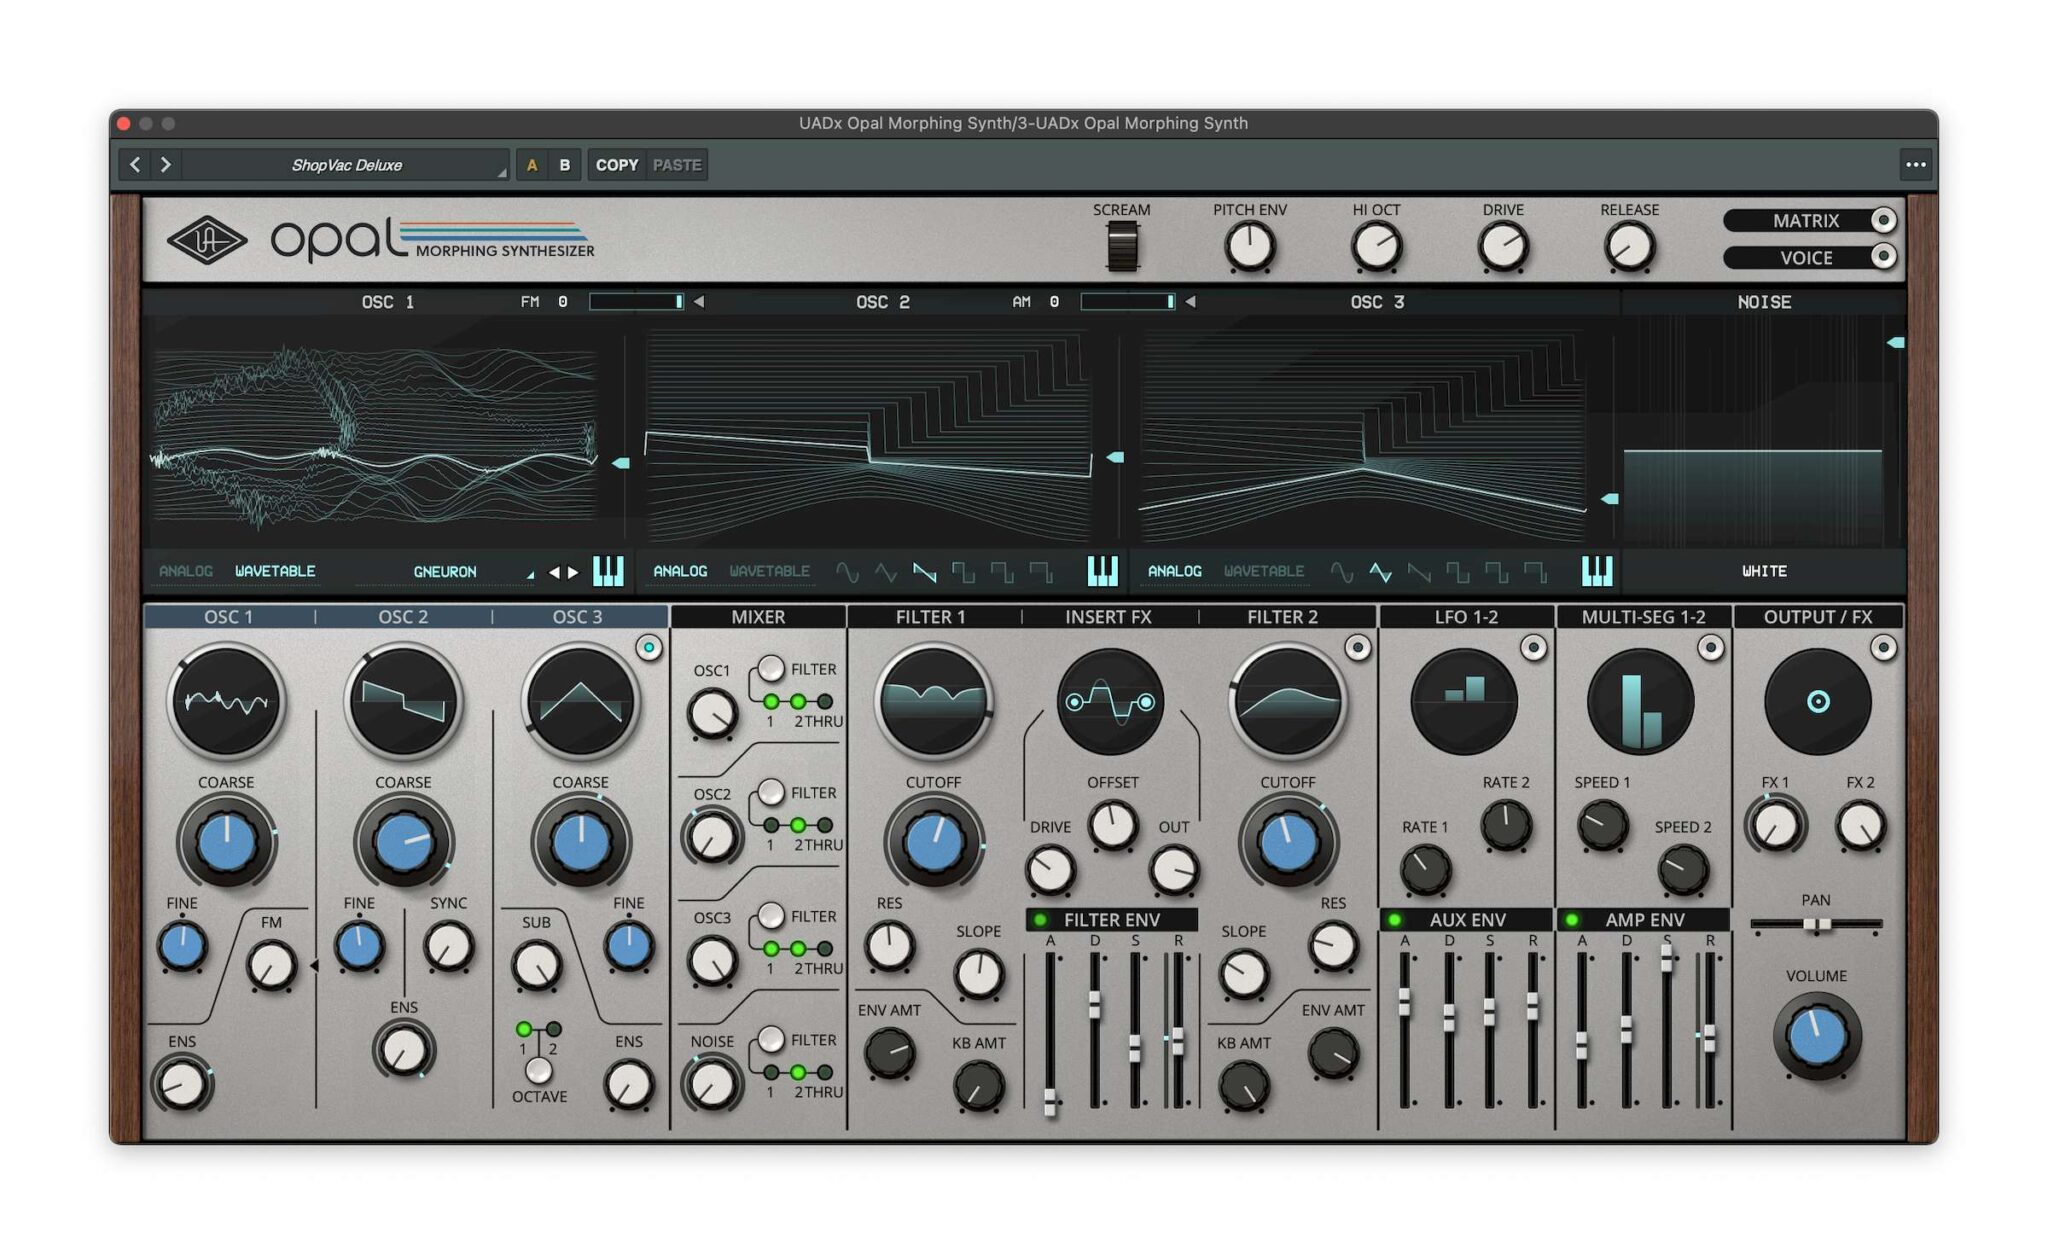Switch OSC 3 to WAVETABLE mode
Screen dimensions: 2048x1254
tap(1266, 571)
